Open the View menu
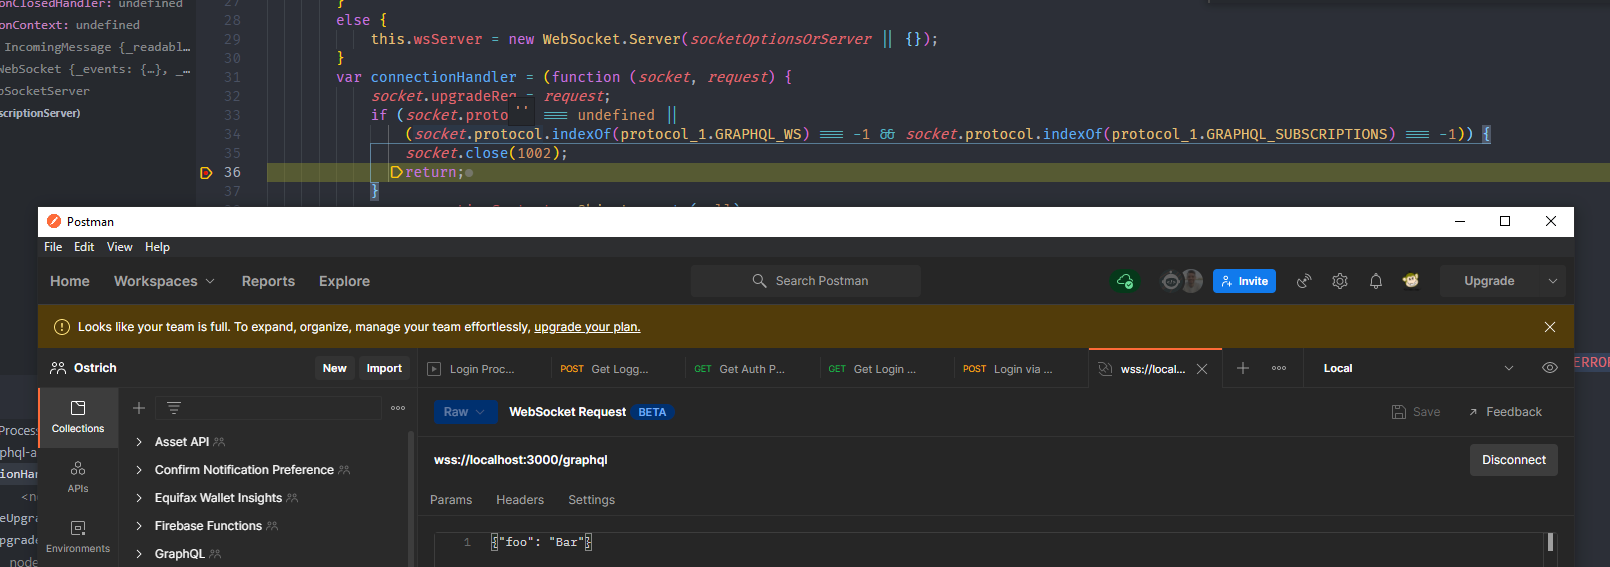The image size is (1610, 567). click(120, 247)
